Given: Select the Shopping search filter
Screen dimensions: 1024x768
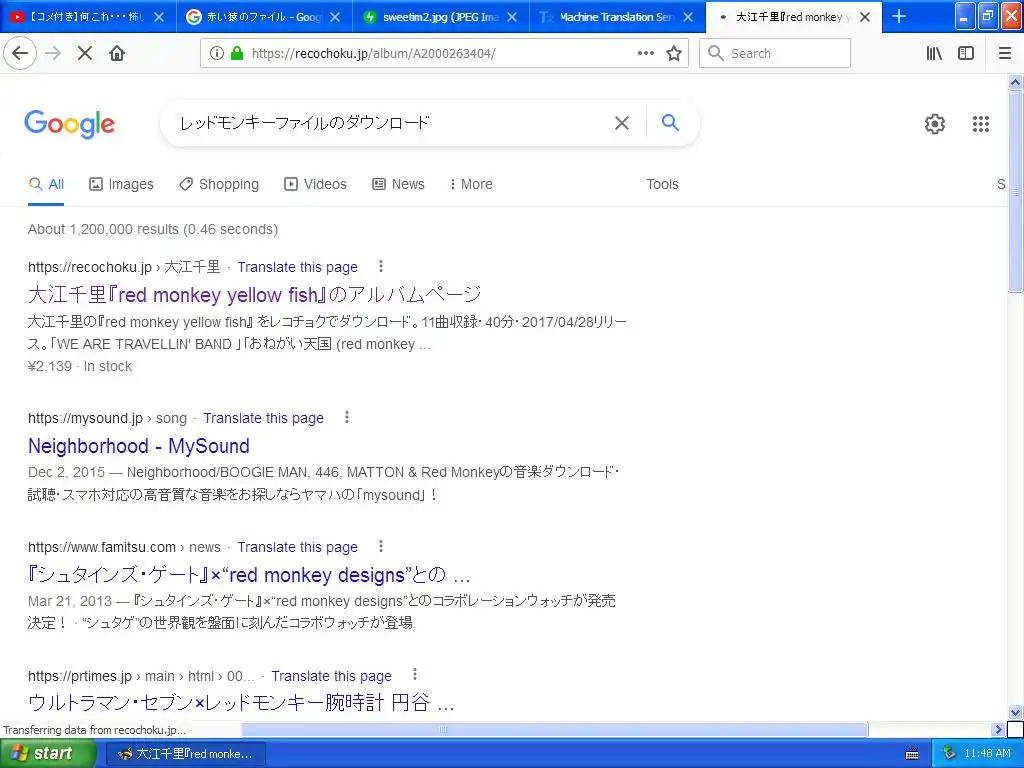Looking at the screenshot, I should [x=219, y=184].
